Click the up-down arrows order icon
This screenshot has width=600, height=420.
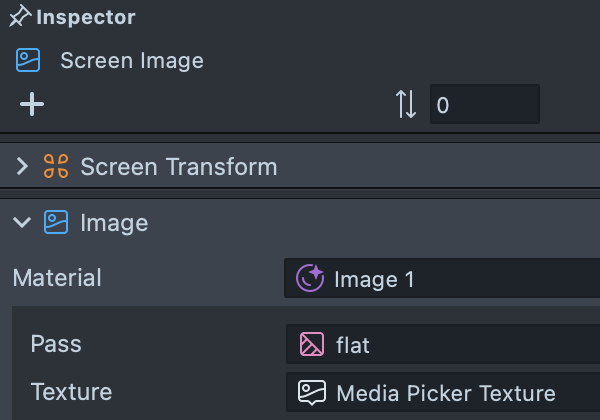coord(406,104)
